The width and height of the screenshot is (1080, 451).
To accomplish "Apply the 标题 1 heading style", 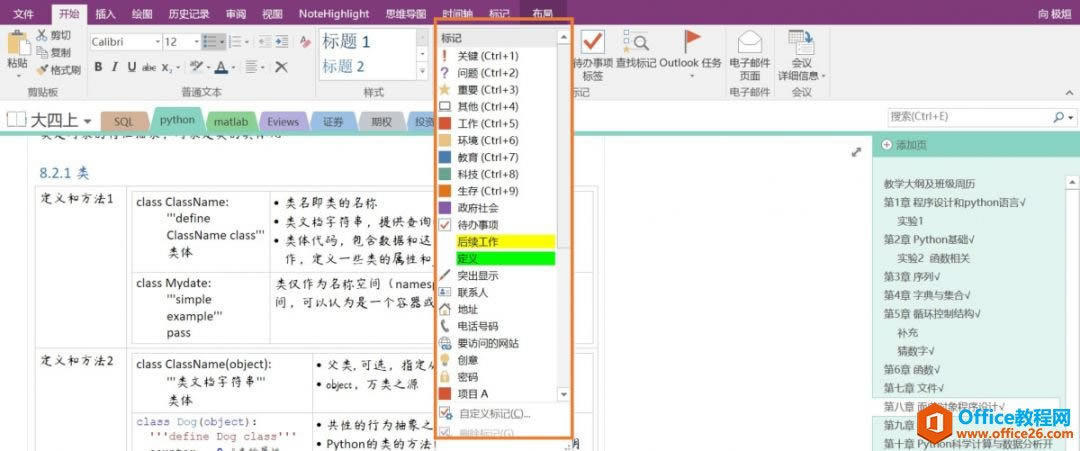I will tap(346, 42).
